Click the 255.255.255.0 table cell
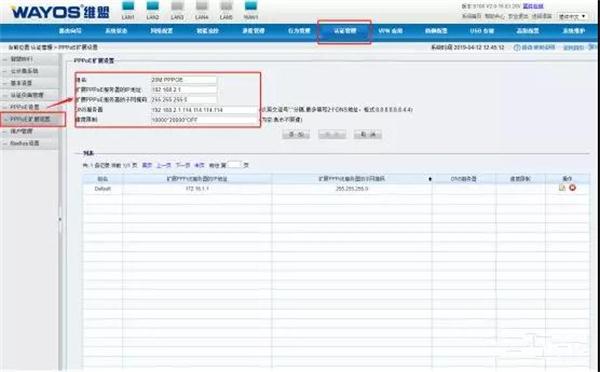The height and width of the screenshot is (372, 600). (352, 189)
